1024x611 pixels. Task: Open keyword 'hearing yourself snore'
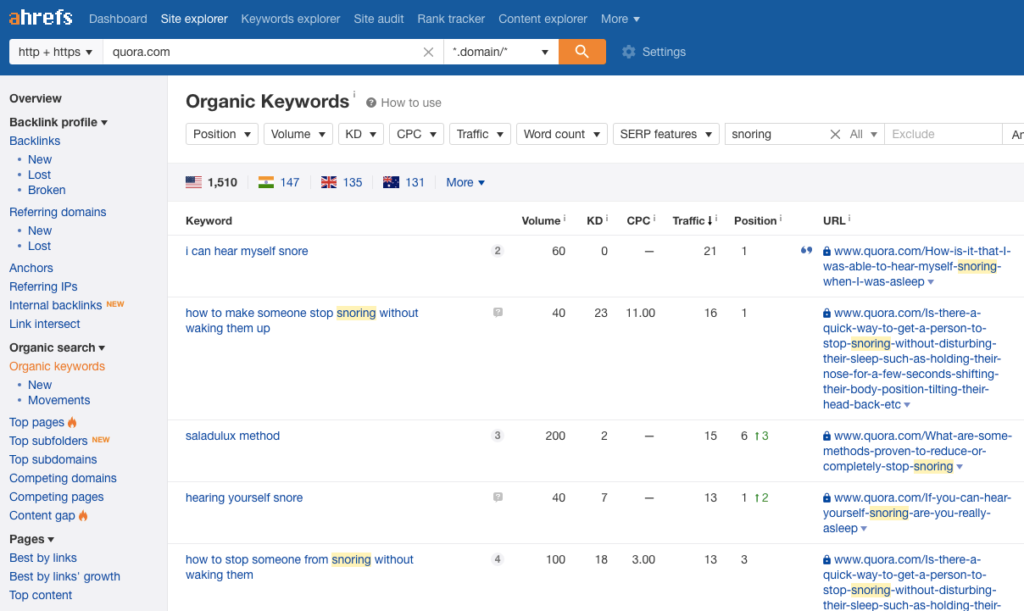[244, 497]
